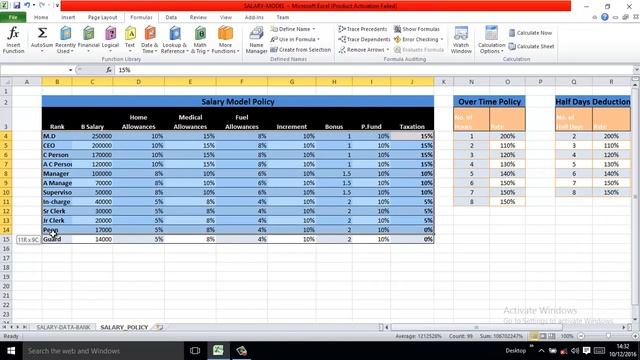Switch to the Data ribbon tab
The image size is (640, 360).
pos(171,17)
